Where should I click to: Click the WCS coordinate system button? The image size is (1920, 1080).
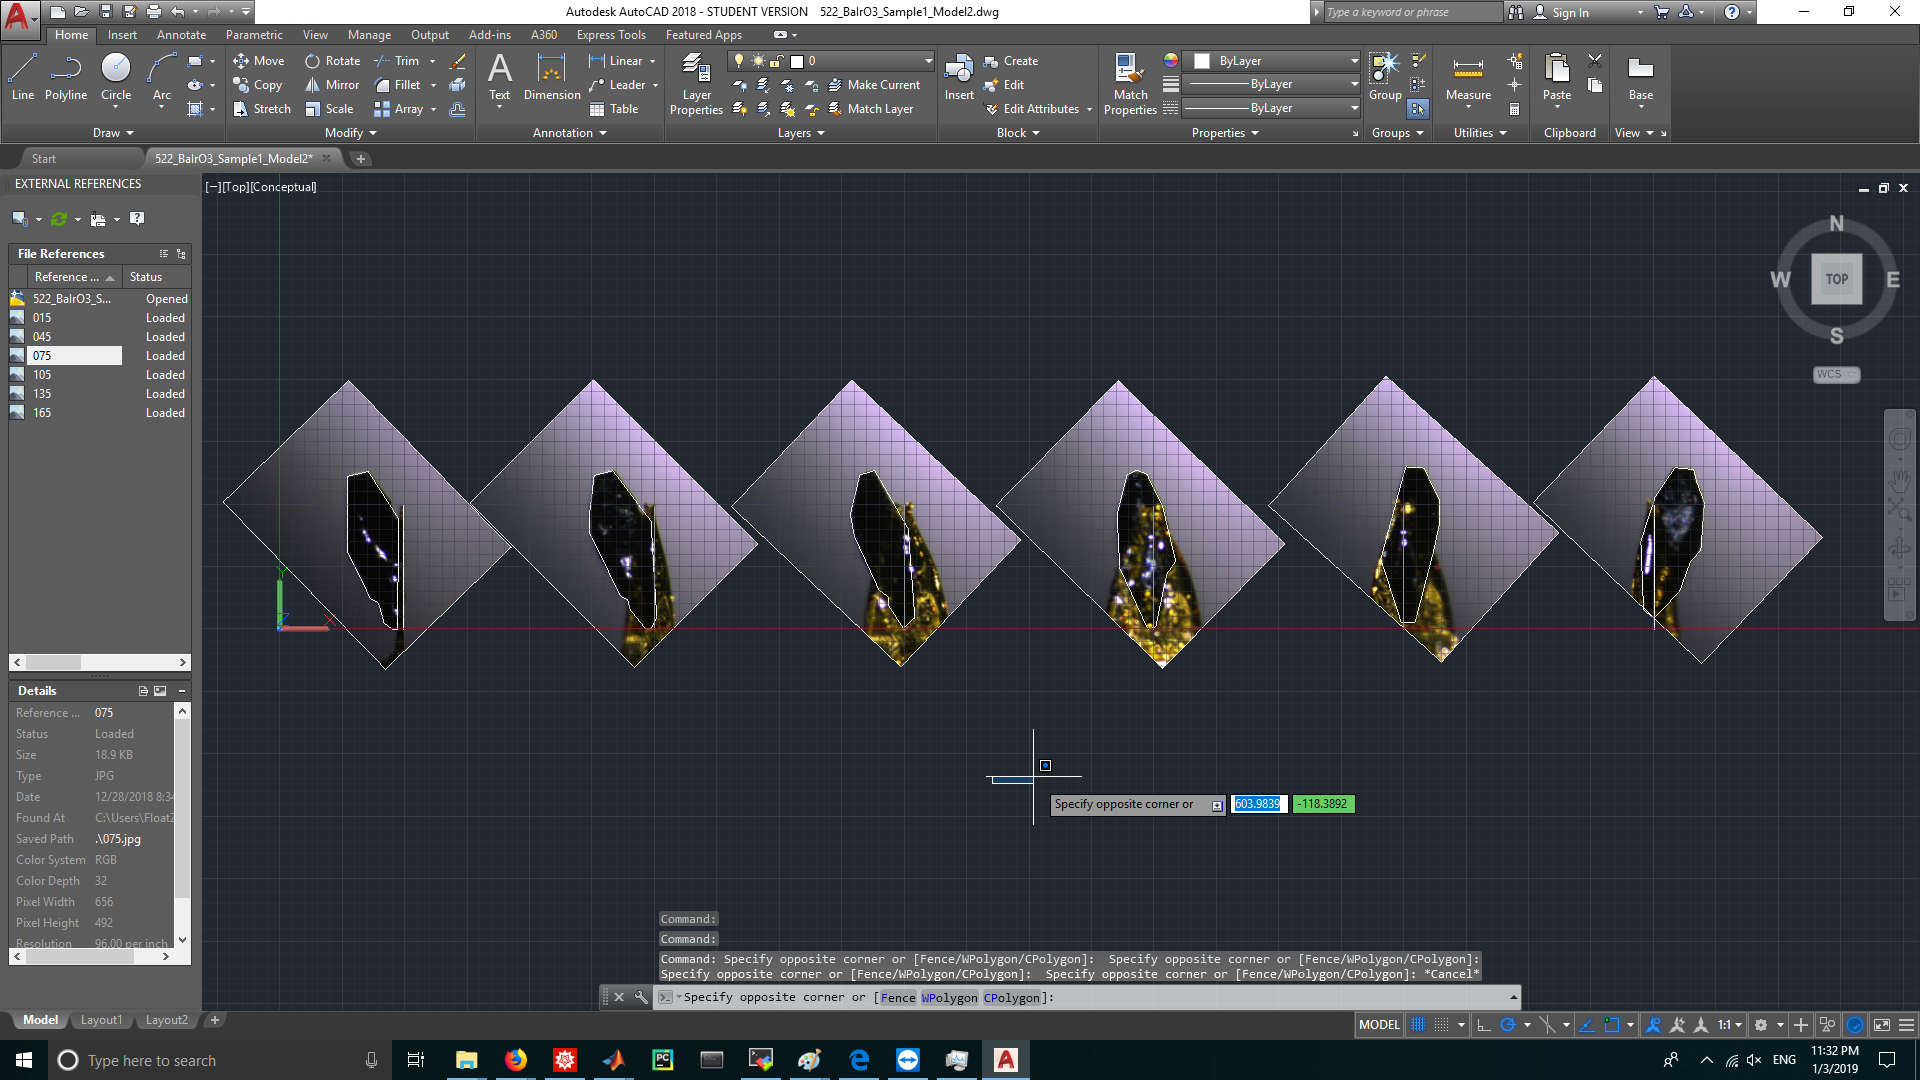pos(1836,374)
